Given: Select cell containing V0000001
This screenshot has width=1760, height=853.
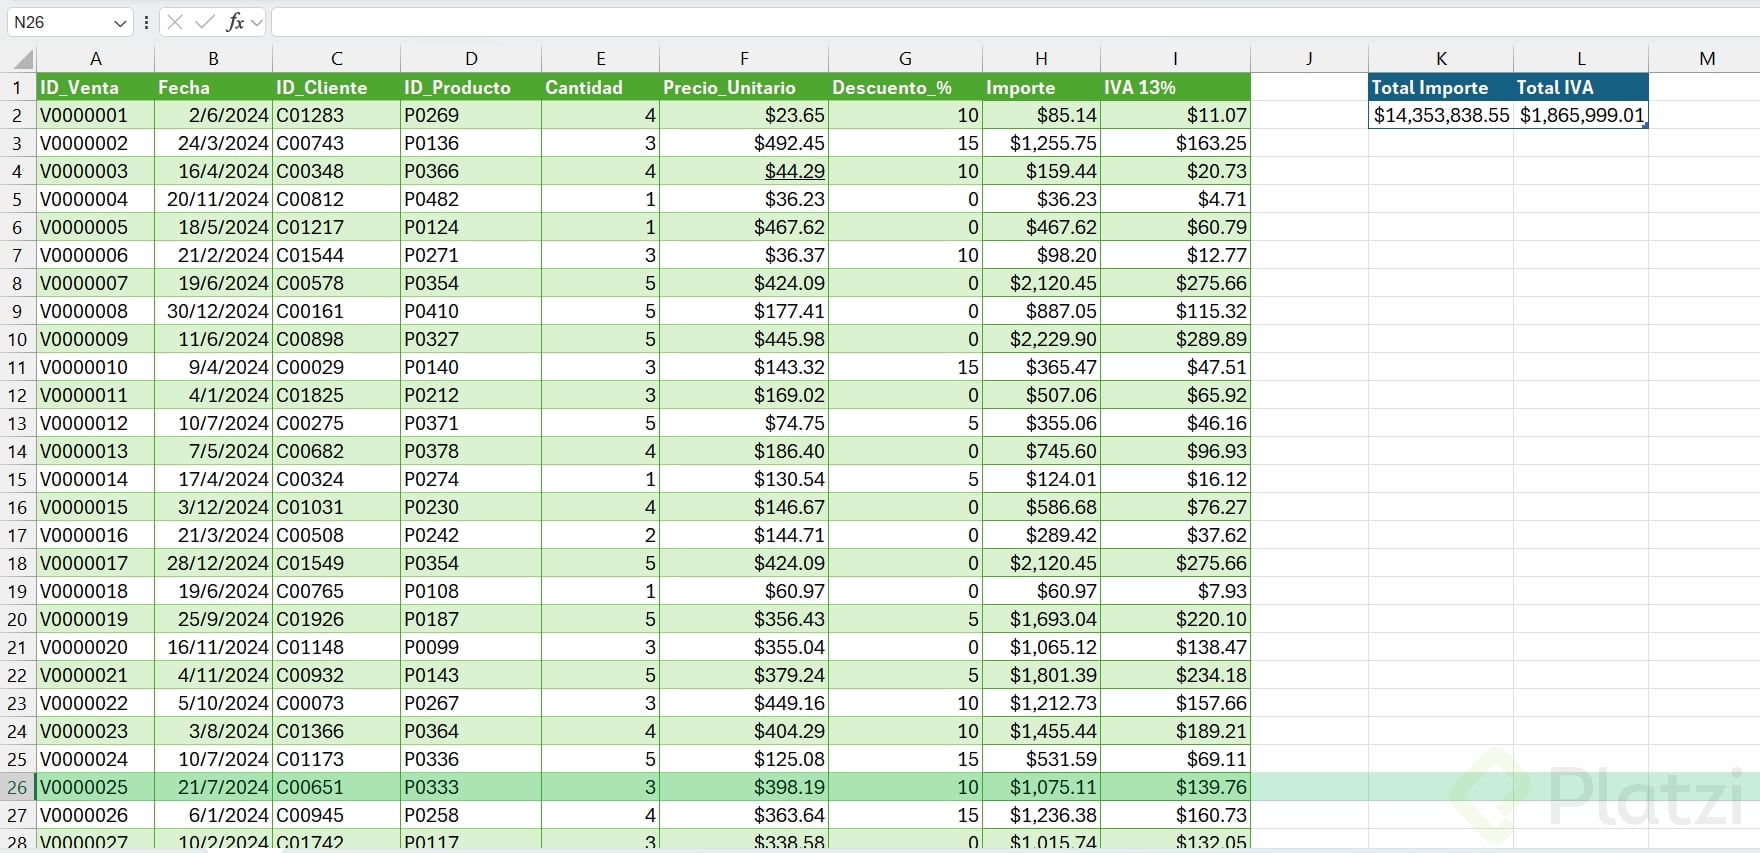Looking at the screenshot, I should click(96, 116).
